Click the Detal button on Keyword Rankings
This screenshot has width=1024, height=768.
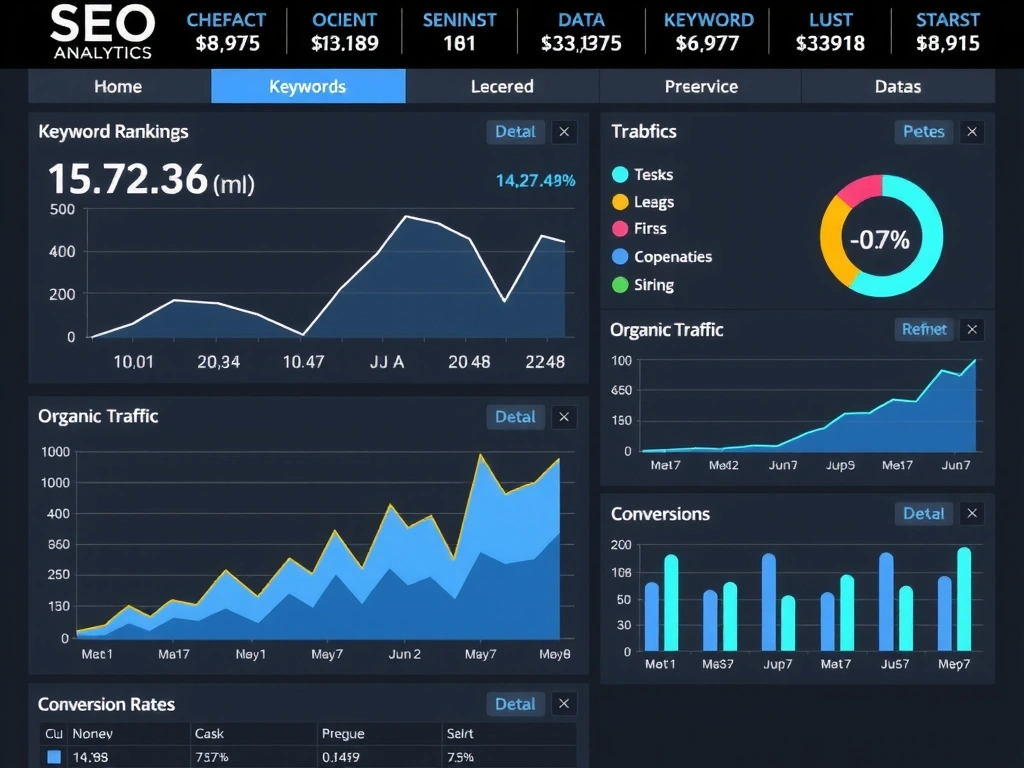(x=515, y=131)
